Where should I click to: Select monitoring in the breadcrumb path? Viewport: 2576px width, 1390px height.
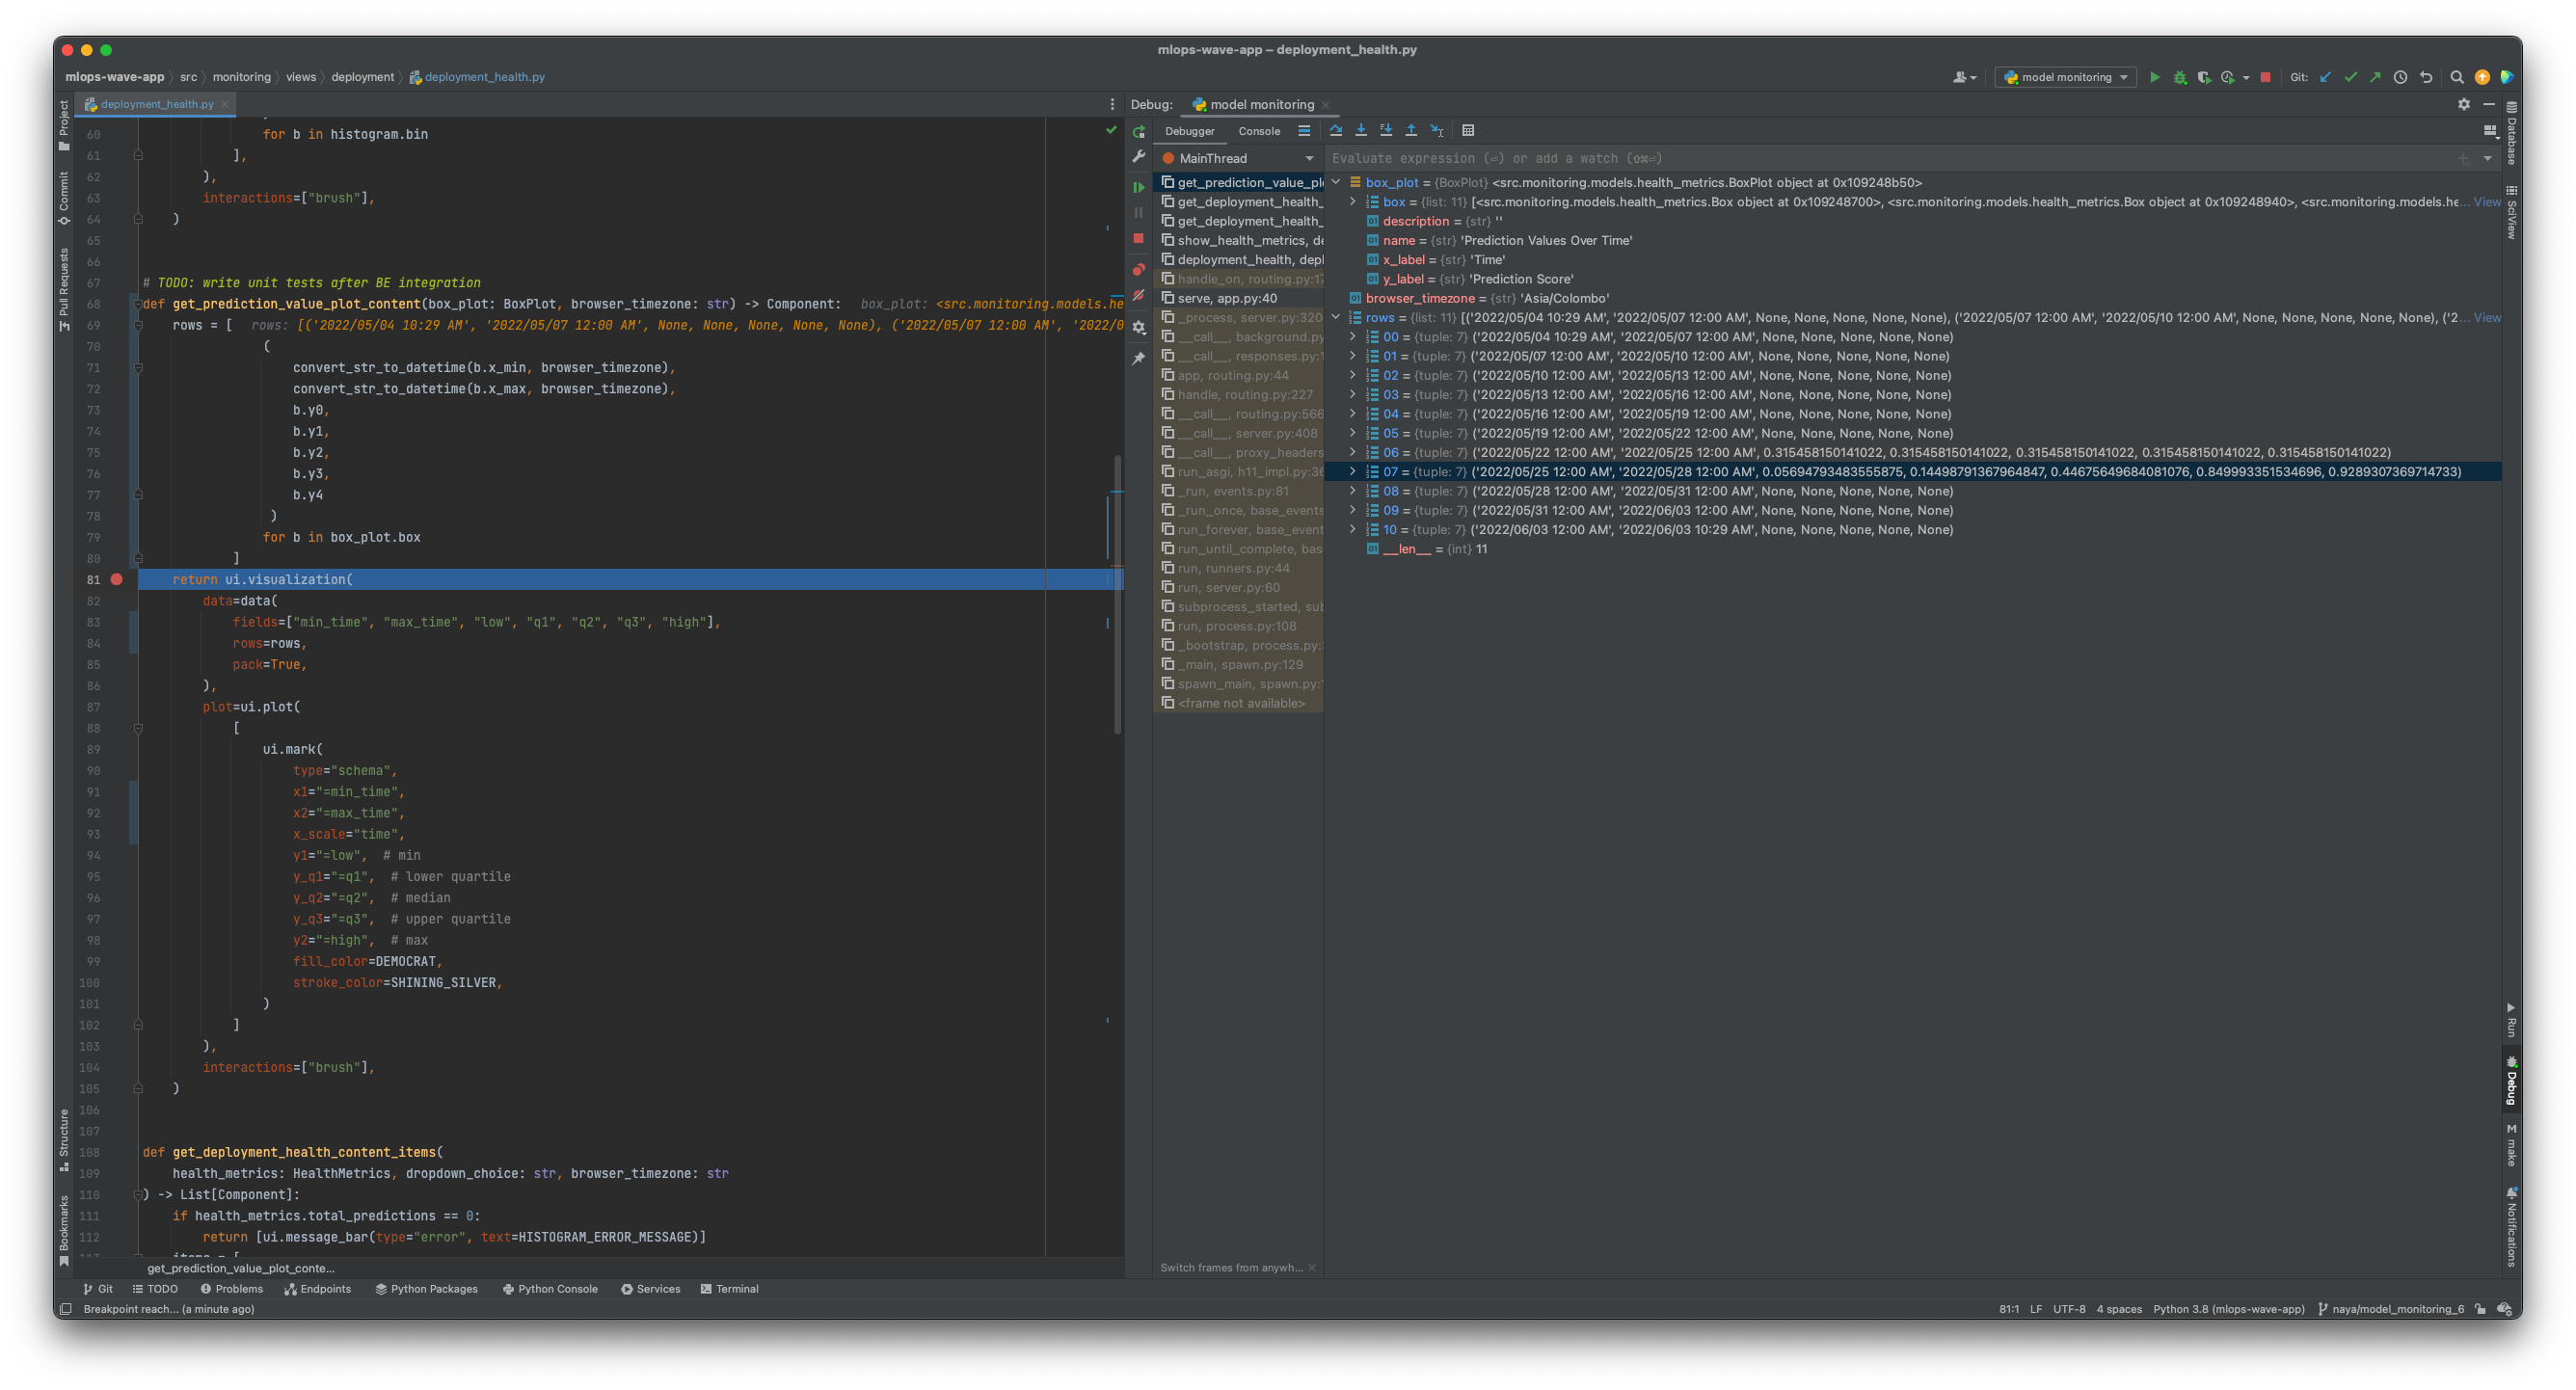coord(240,77)
